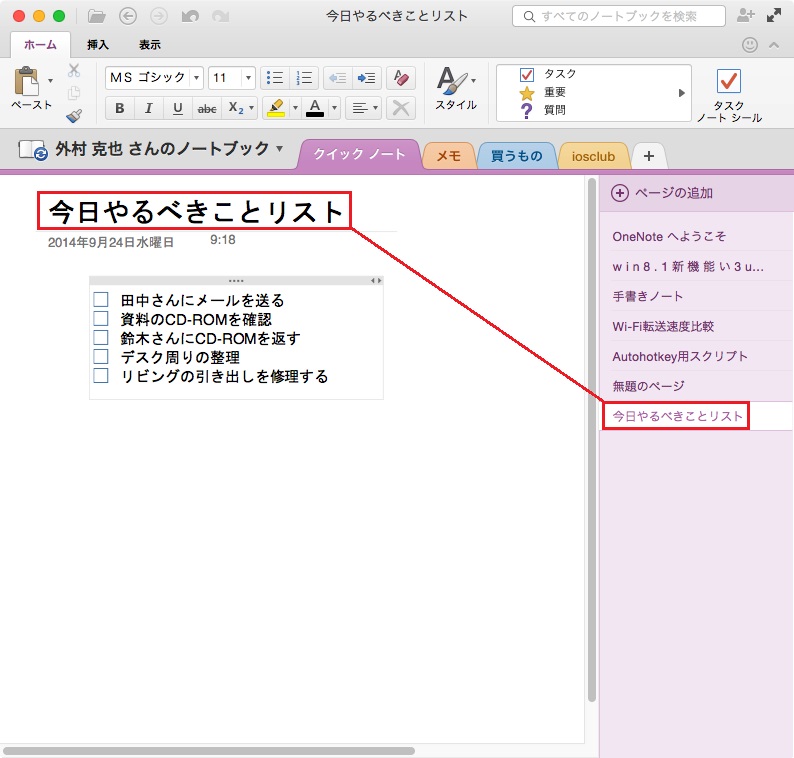Viewport: 794px width, 758px height.
Task: Click the Task Note Seal checkbox icon
Action: (729, 82)
